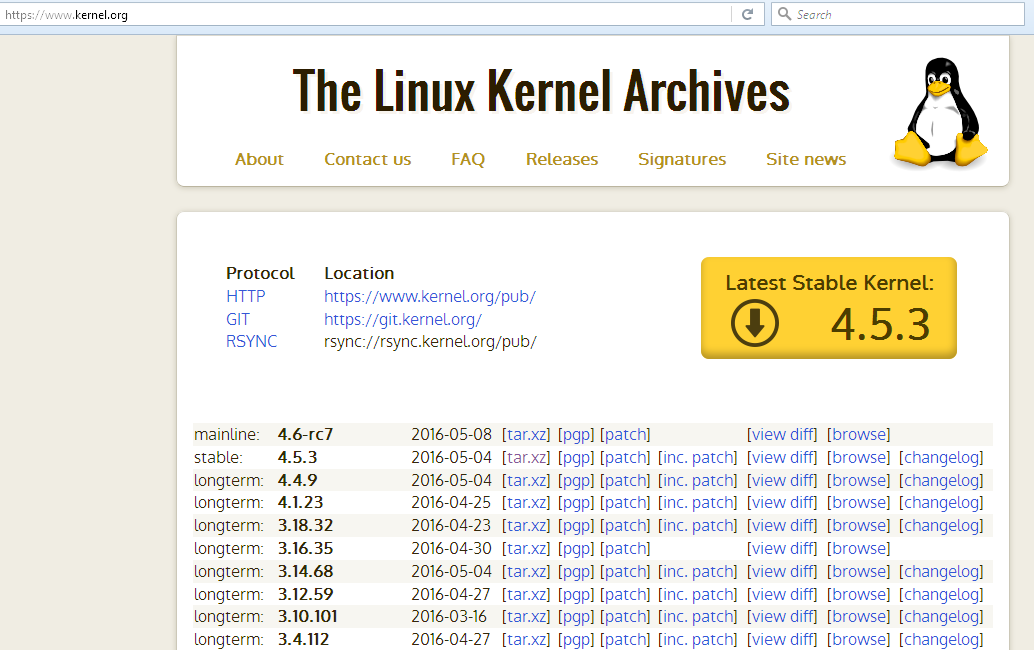Click browse for mainline 4.6-rc7
Screen dimensions: 1034x650
pos(859,434)
